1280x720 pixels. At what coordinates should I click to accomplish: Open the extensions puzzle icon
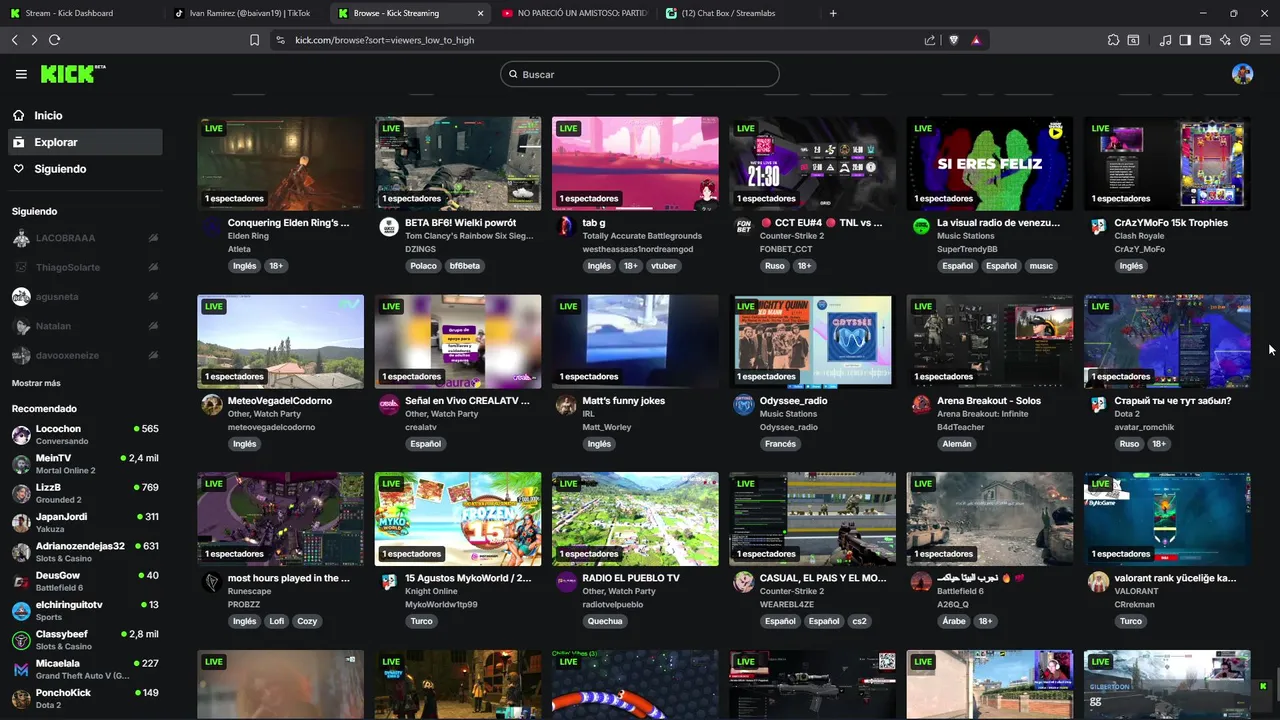coord(1113,40)
